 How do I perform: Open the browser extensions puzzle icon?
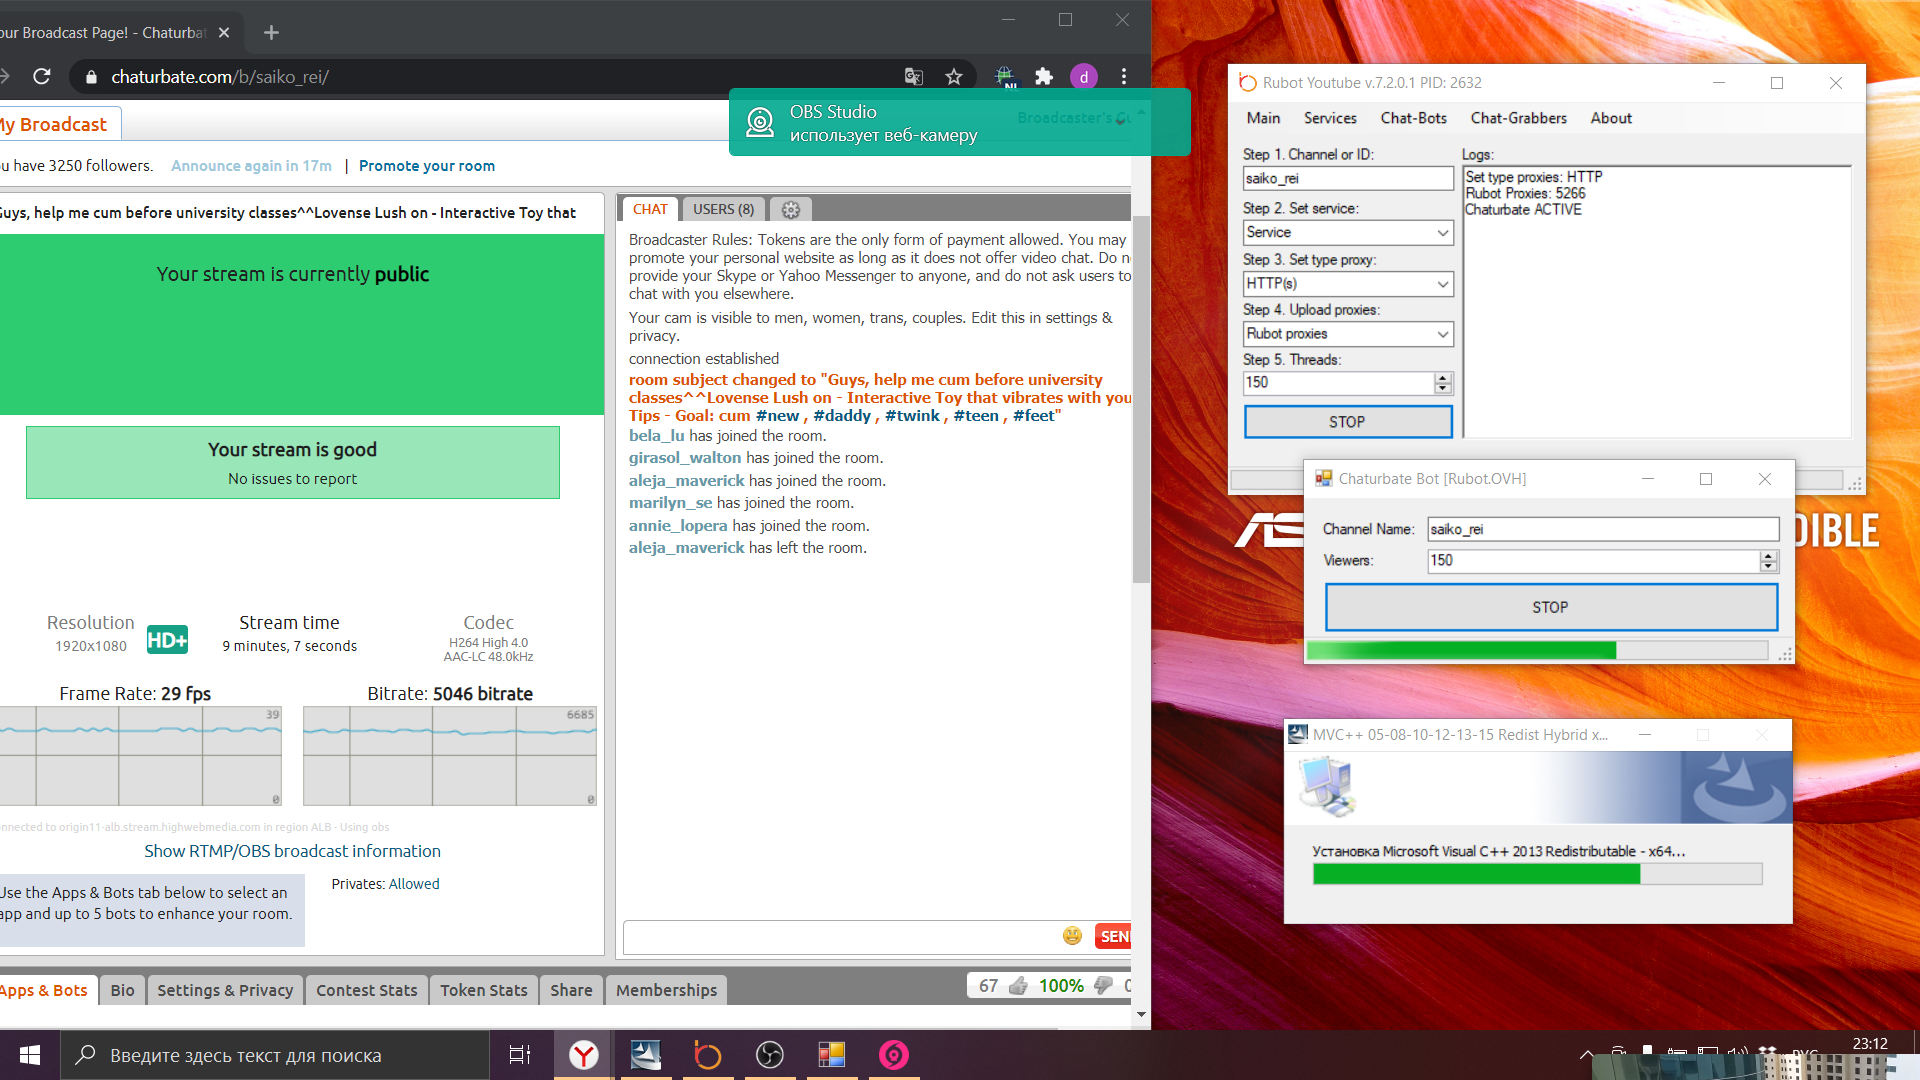pos(1044,76)
